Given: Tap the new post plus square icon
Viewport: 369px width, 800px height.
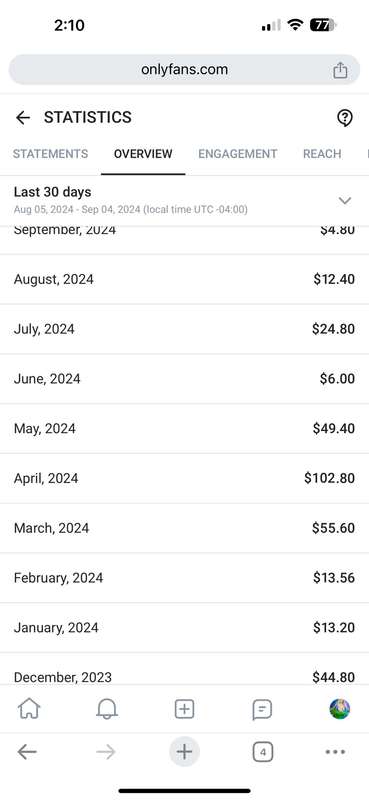Looking at the screenshot, I should (184, 709).
